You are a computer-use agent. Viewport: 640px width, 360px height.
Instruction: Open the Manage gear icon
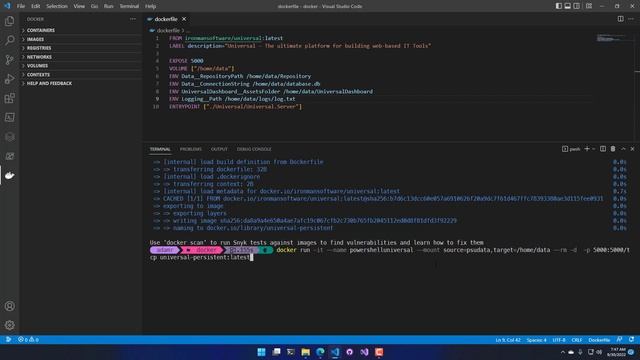pos(9,325)
